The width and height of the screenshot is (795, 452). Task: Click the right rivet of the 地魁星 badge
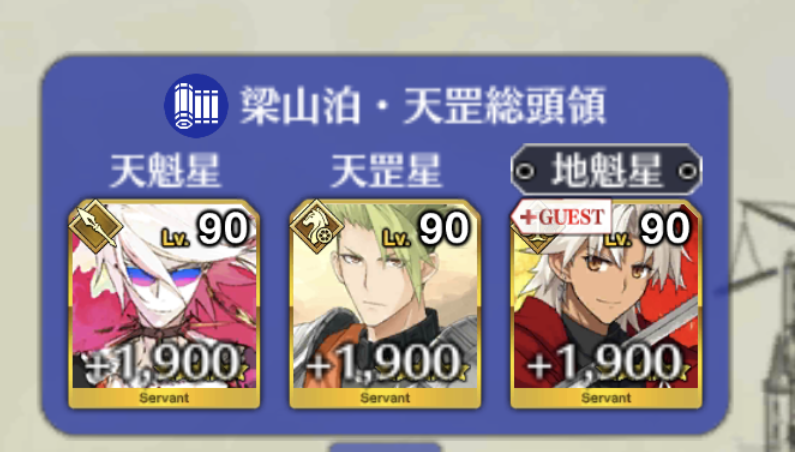tap(687, 171)
